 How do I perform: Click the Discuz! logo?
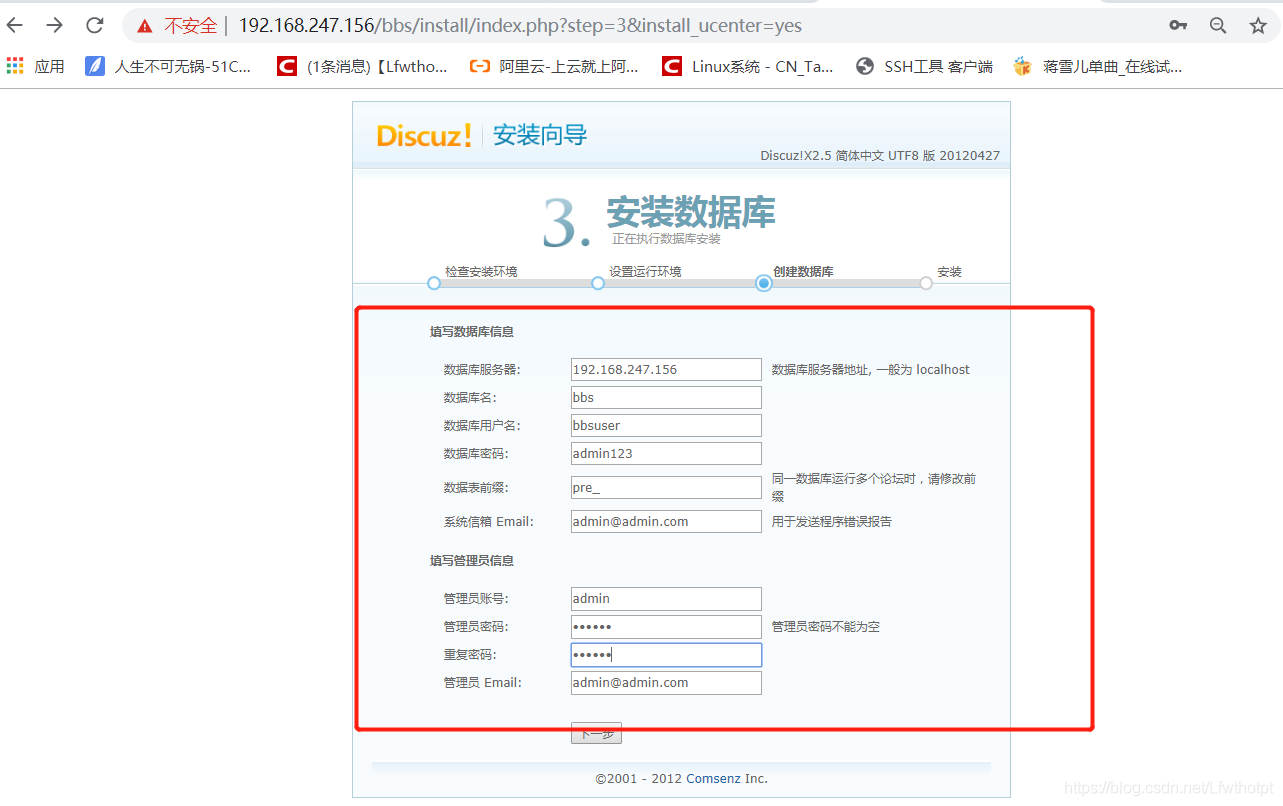[424, 136]
